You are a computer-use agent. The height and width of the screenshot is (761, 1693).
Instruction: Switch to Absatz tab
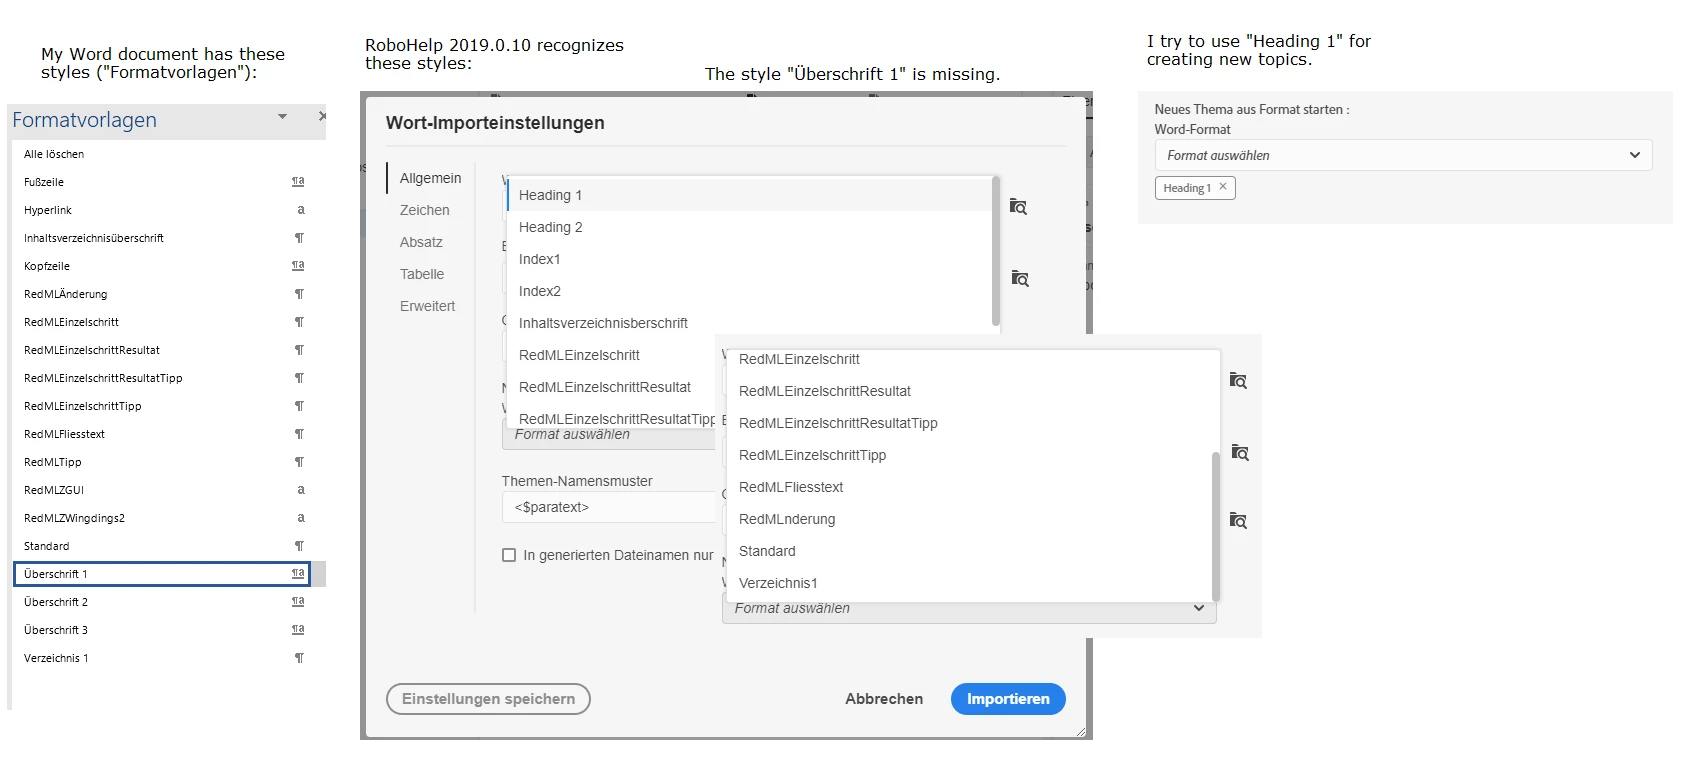[x=421, y=242]
